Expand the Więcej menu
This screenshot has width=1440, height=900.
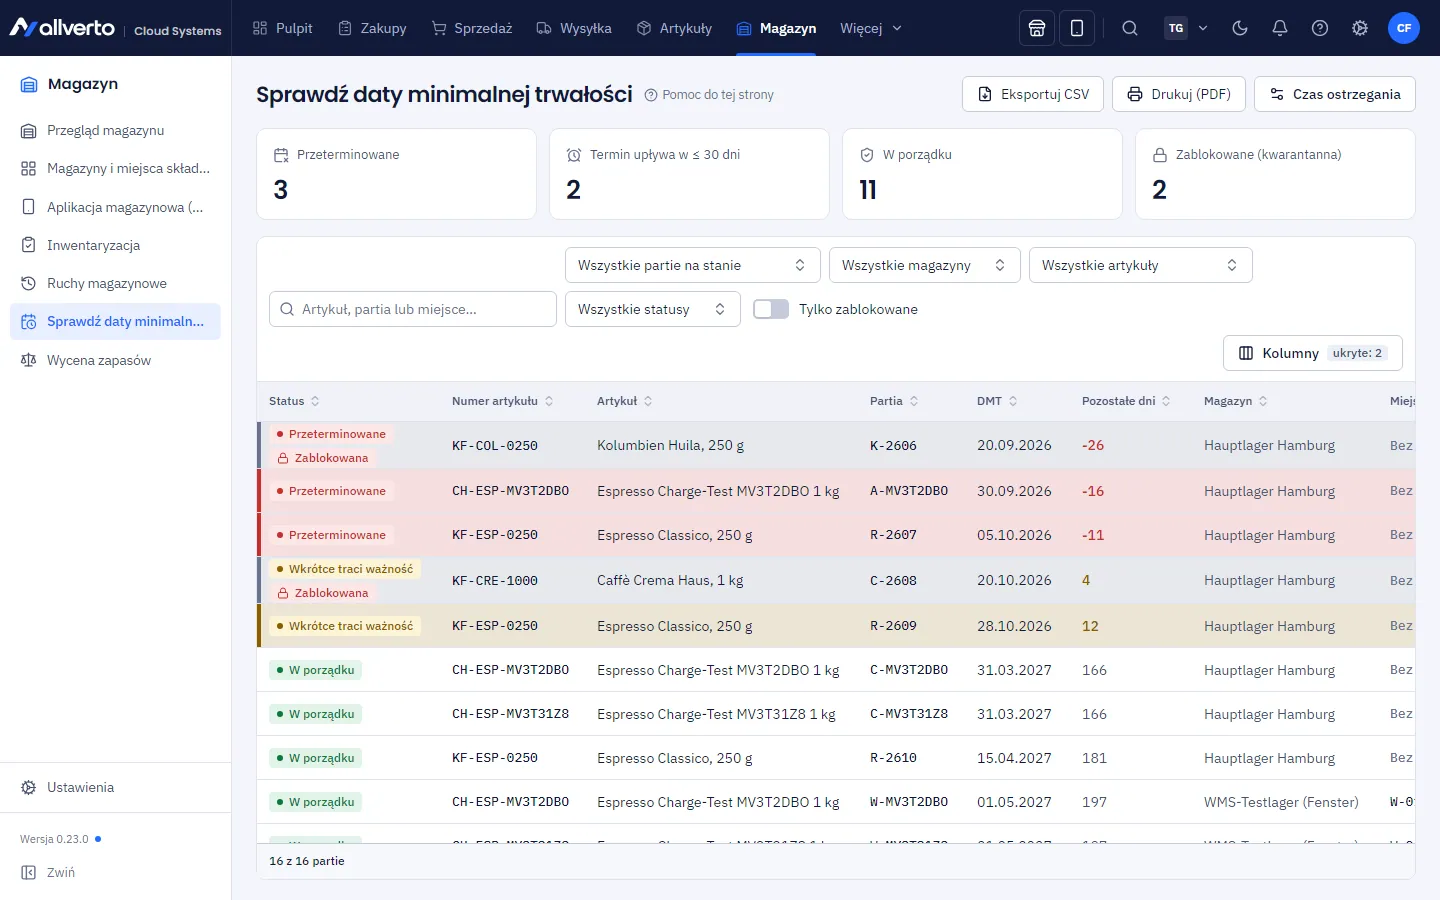click(x=871, y=28)
